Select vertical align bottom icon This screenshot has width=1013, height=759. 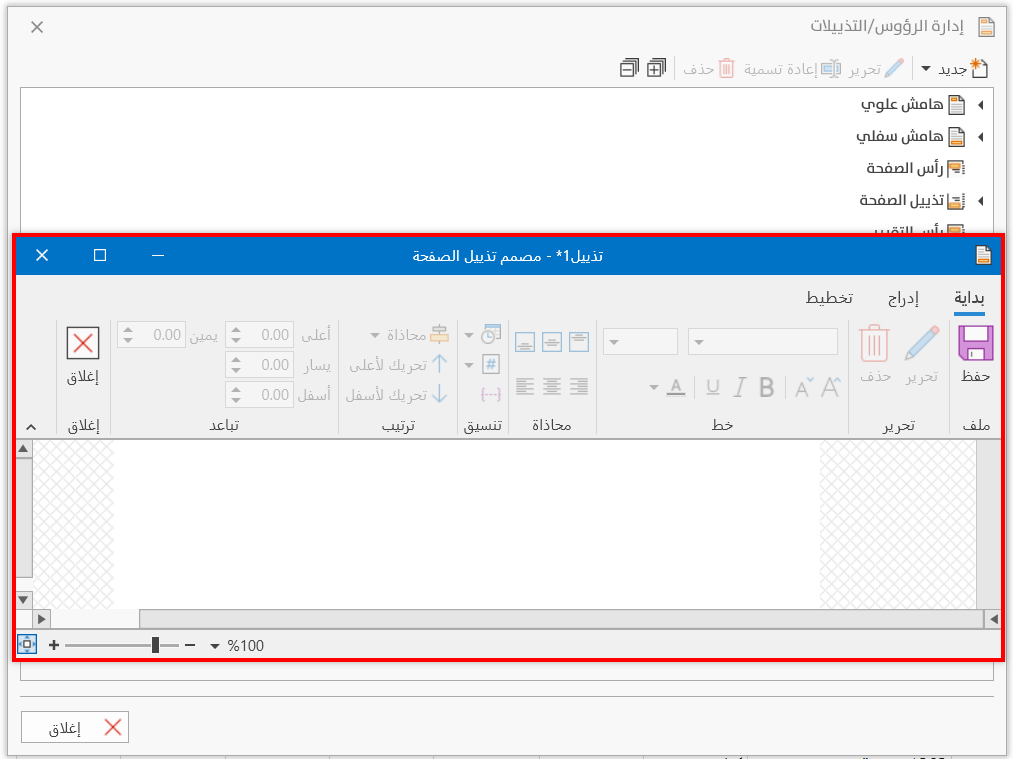tap(525, 342)
